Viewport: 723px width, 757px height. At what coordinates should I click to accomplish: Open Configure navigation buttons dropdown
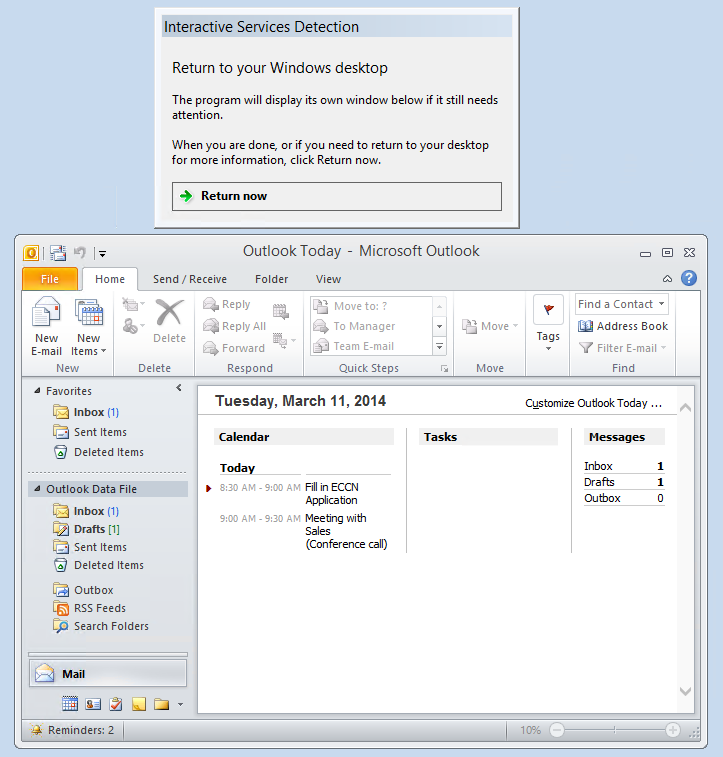(x=180, y=704)
